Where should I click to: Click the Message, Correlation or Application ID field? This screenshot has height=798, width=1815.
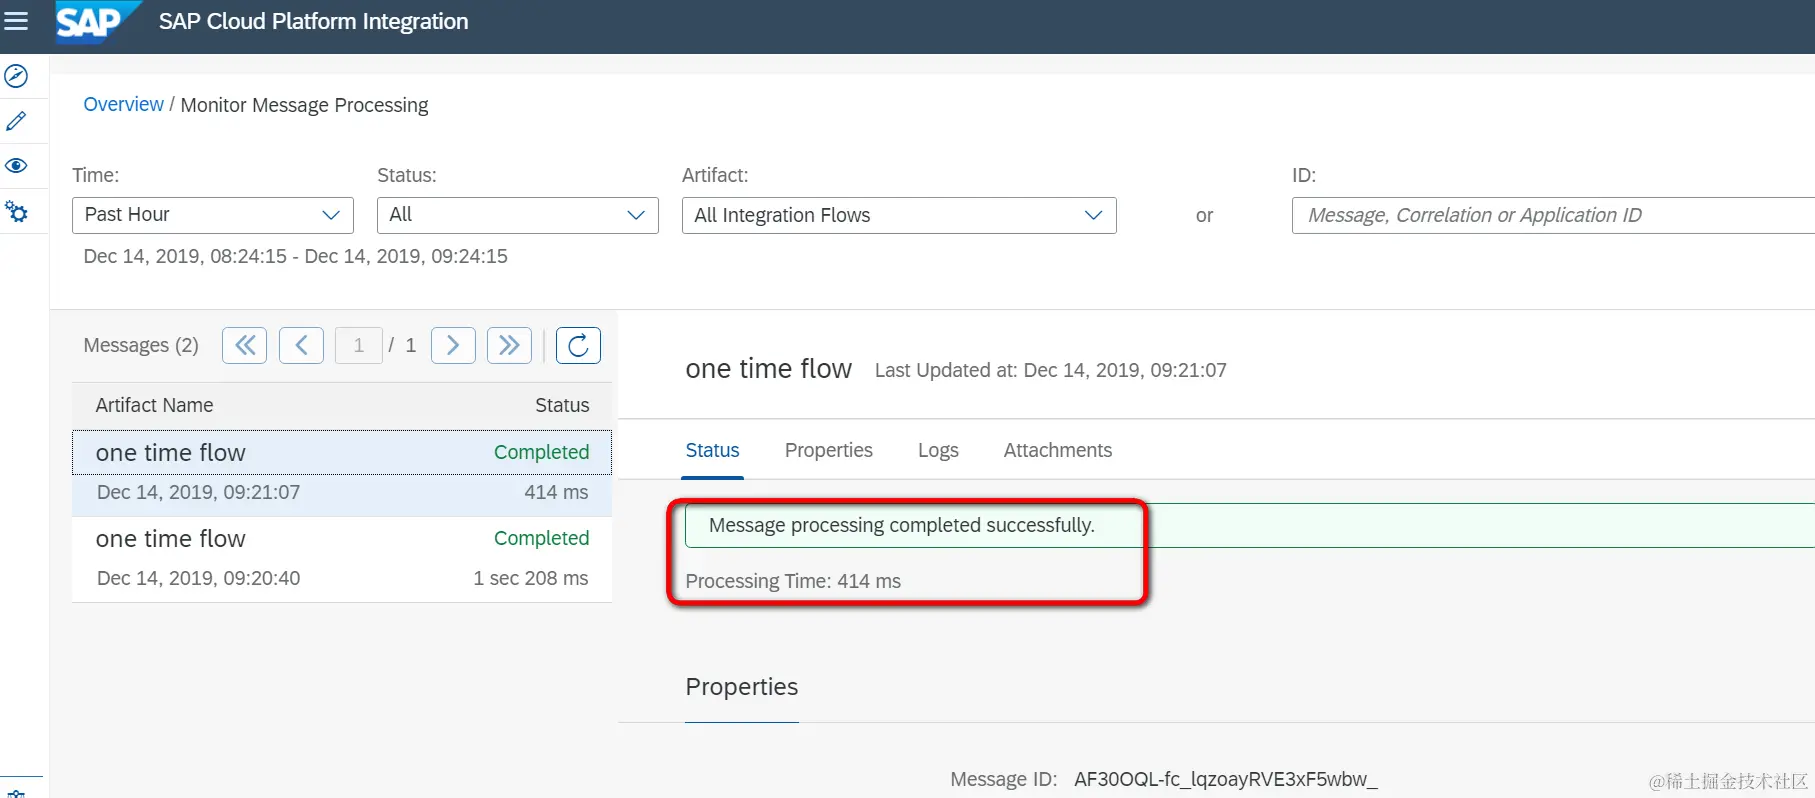click(x=1553, y=215)
